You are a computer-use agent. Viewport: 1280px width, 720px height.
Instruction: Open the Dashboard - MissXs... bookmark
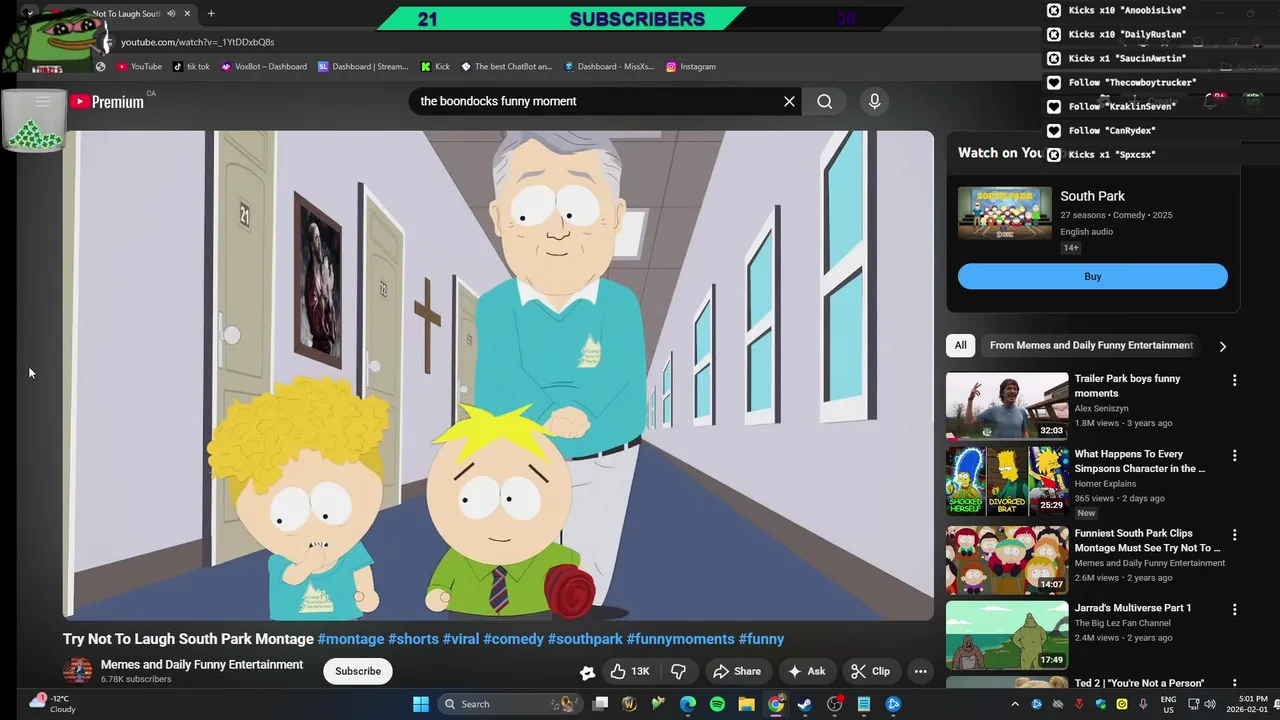pyautogui.click(x=609, y=66)
